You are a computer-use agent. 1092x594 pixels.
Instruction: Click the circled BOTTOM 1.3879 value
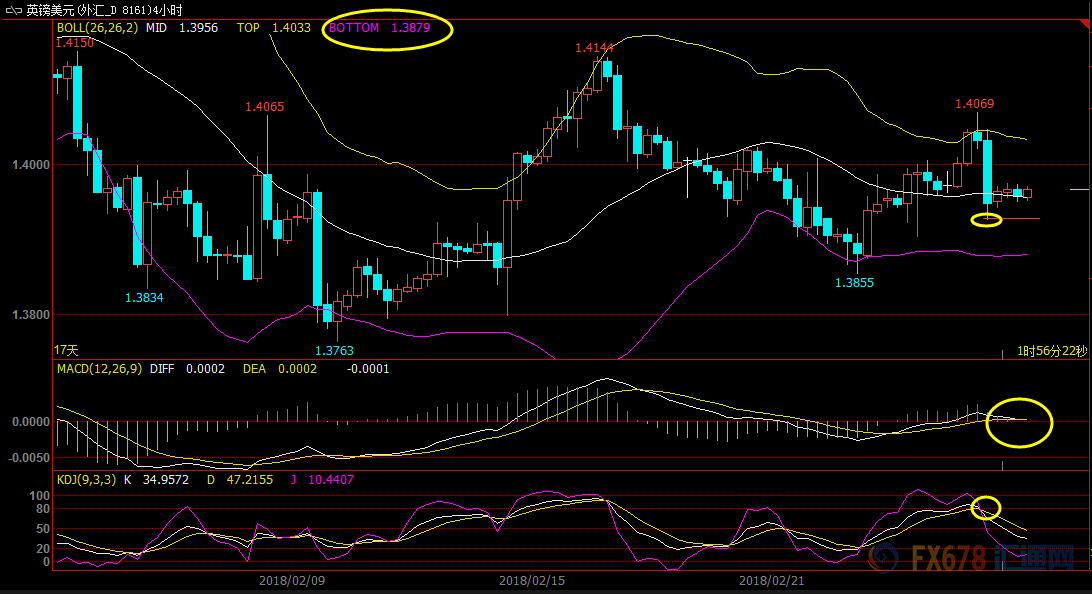(389, 29)
